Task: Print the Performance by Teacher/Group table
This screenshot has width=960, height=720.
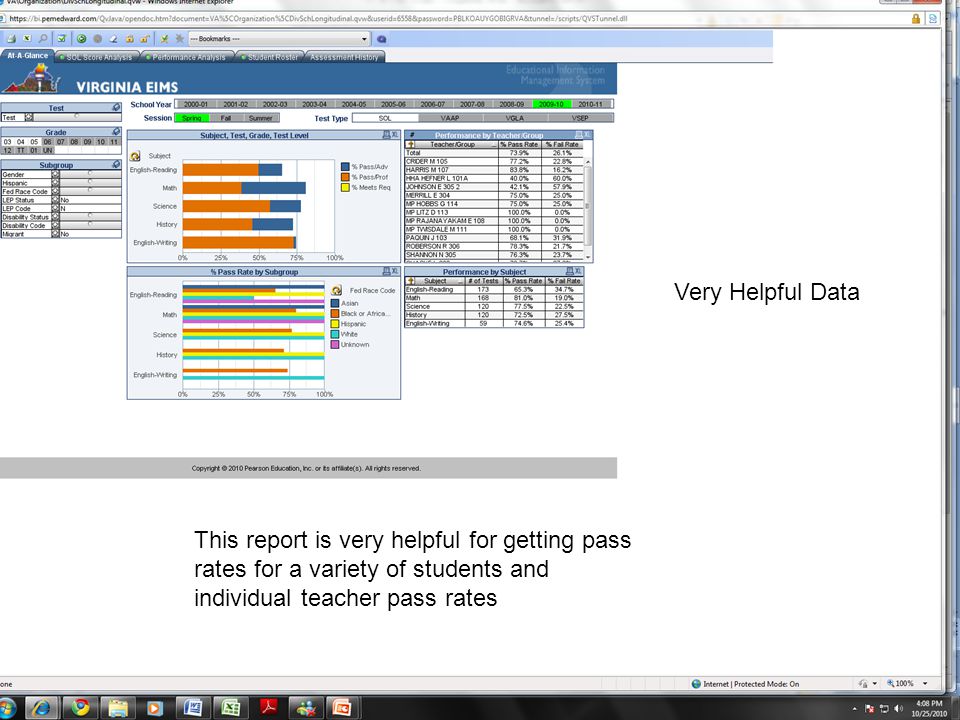Action: point(578,135)
